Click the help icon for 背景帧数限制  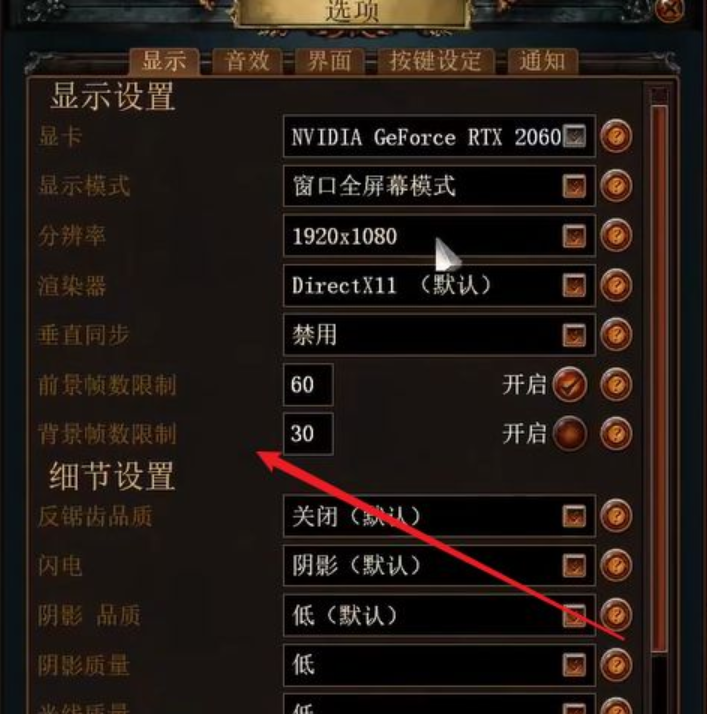tap(616, 434)
